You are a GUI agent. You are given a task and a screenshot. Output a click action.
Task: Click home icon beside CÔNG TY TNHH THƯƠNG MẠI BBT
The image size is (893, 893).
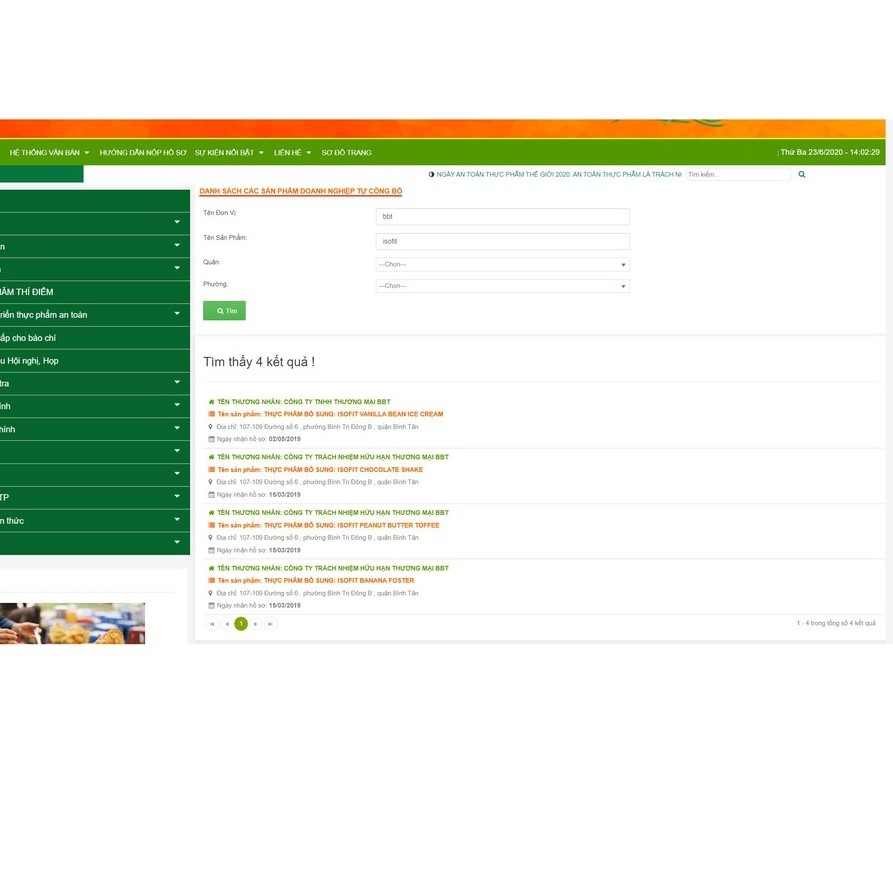(211, 402)
